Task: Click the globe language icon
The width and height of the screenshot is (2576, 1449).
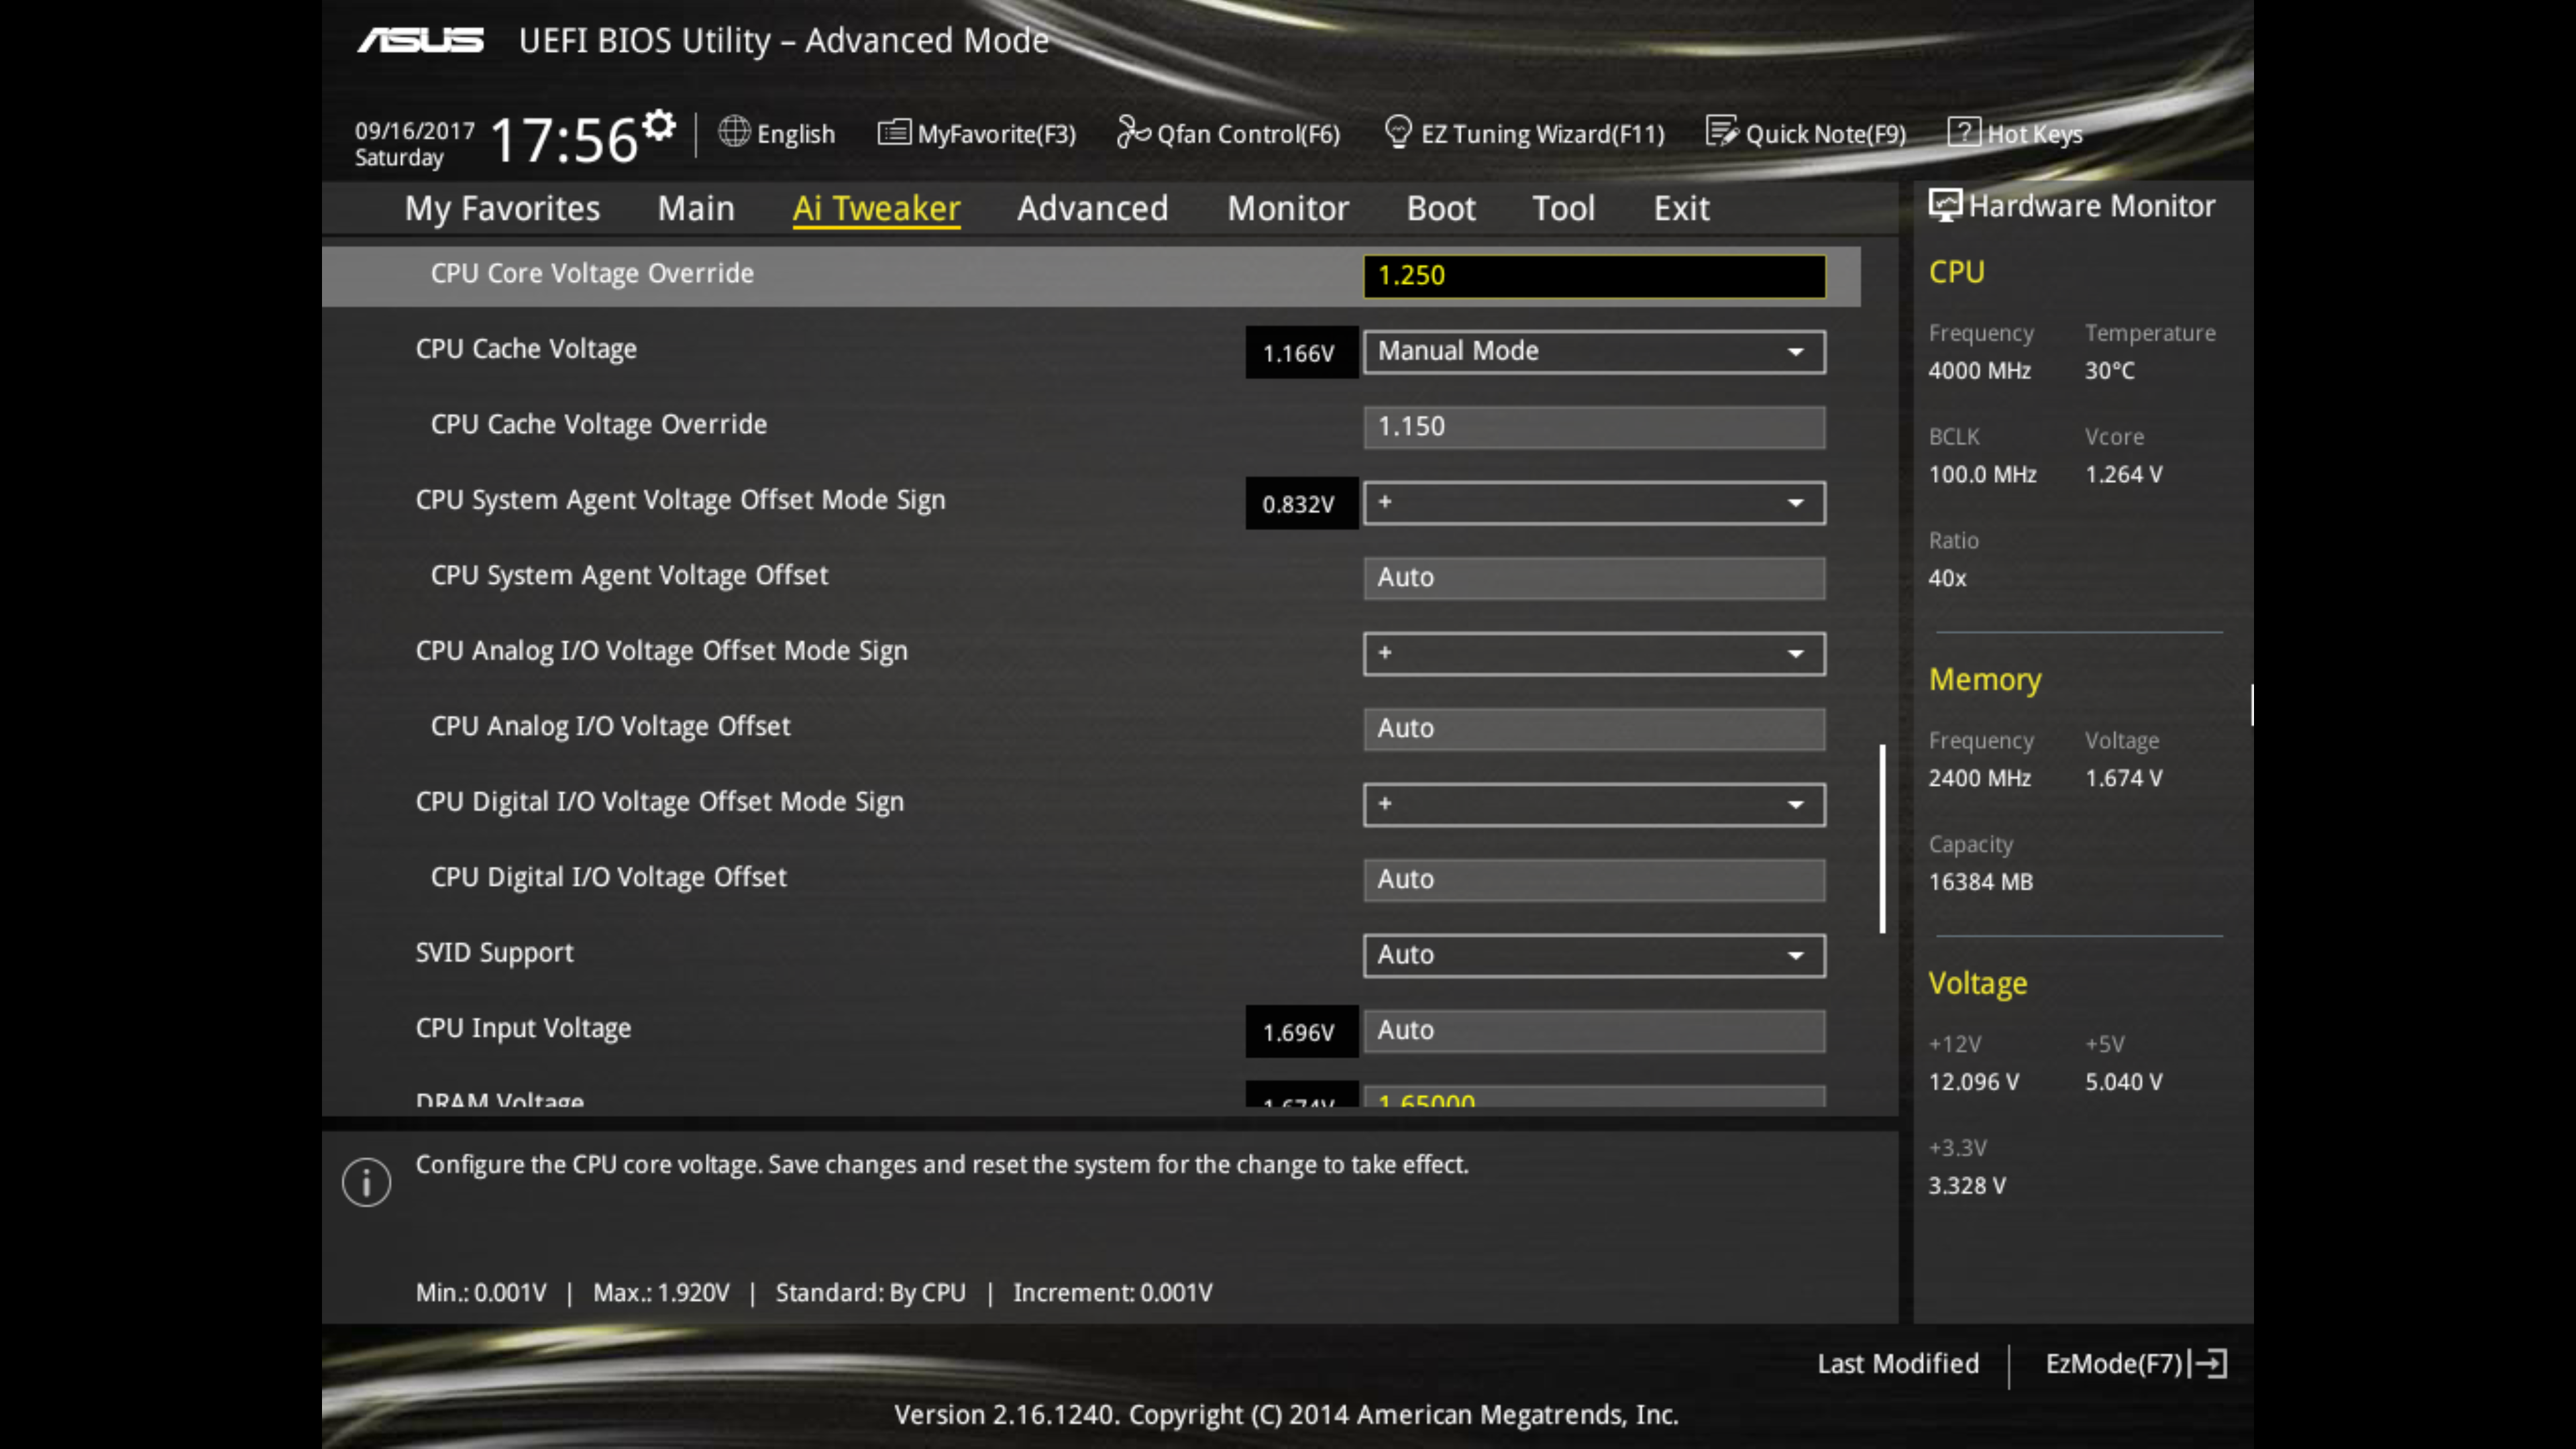Action: click(734, 132)
